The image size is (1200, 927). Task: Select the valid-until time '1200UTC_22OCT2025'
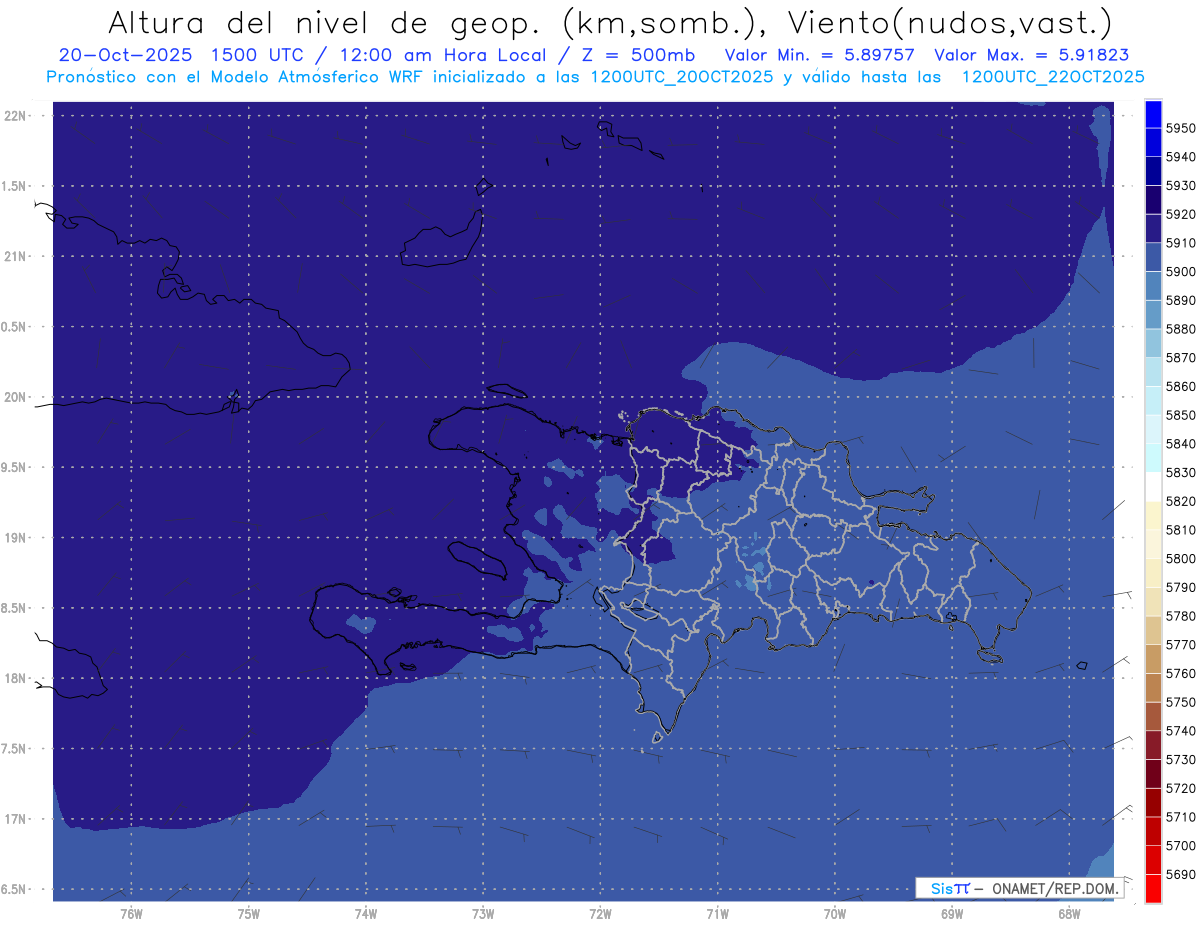(1053, 77)
